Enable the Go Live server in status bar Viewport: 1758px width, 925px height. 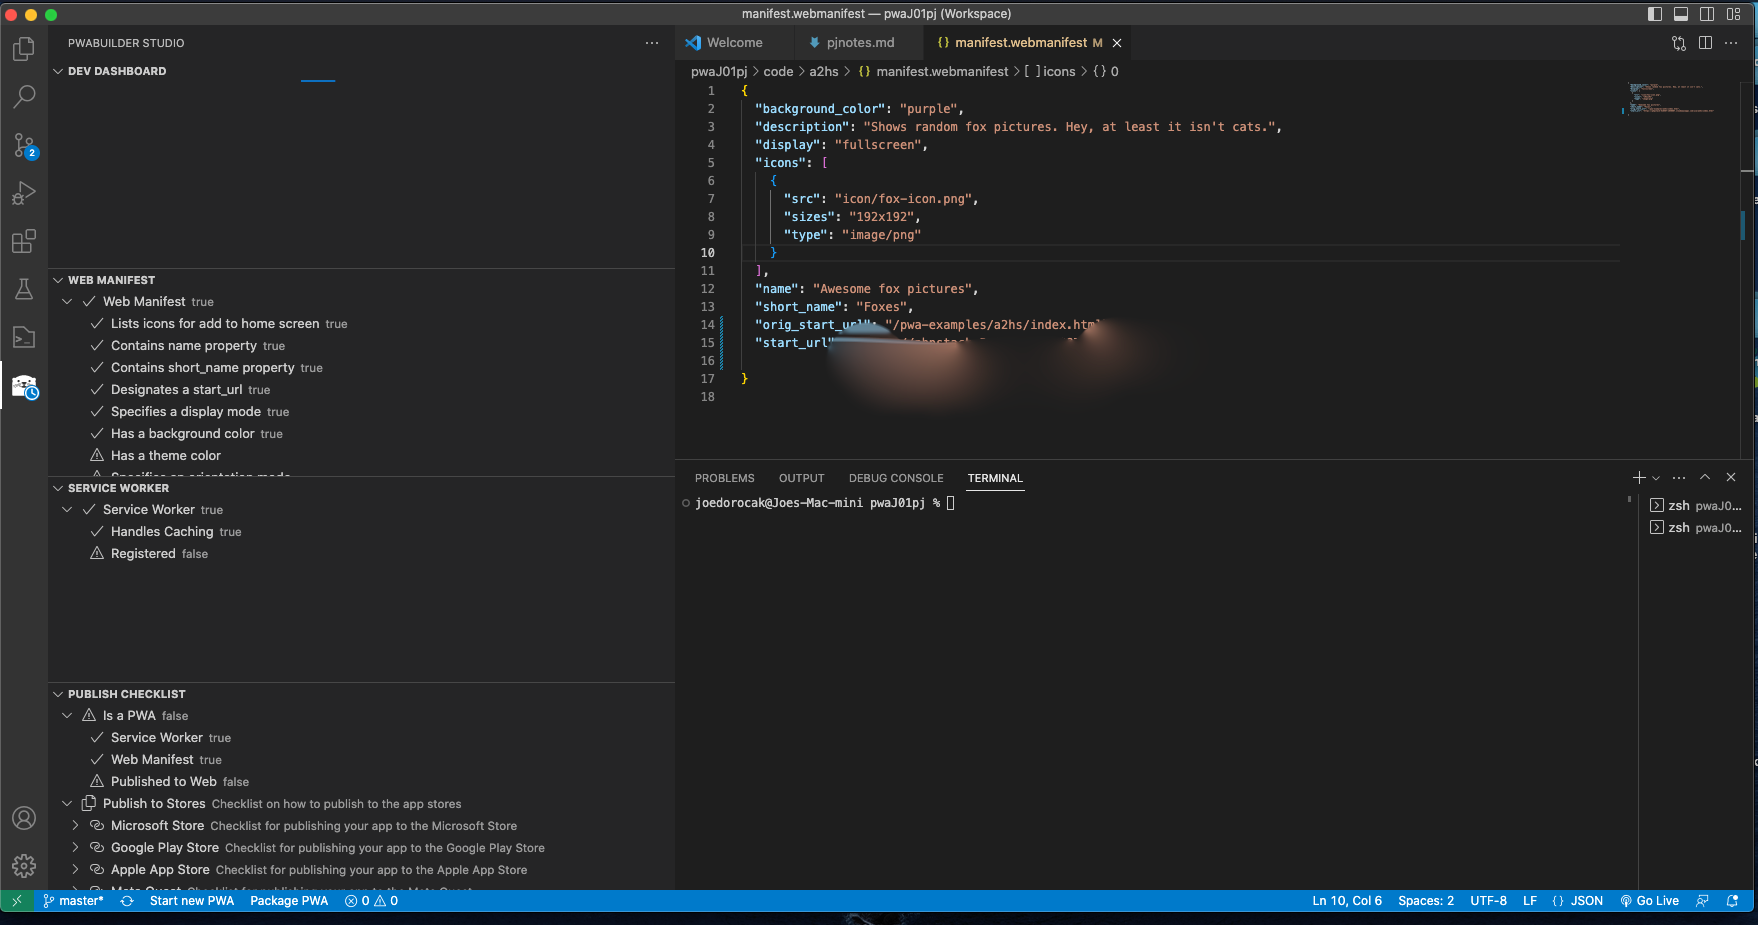[x=1650, y=900]
